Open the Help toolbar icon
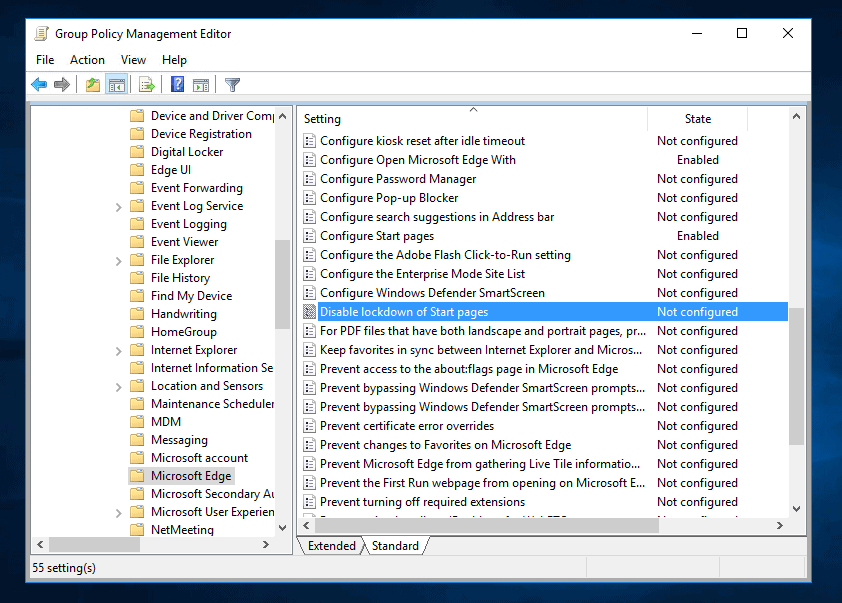This screenshot has height=603, width=842. click(x=177, y=84)
